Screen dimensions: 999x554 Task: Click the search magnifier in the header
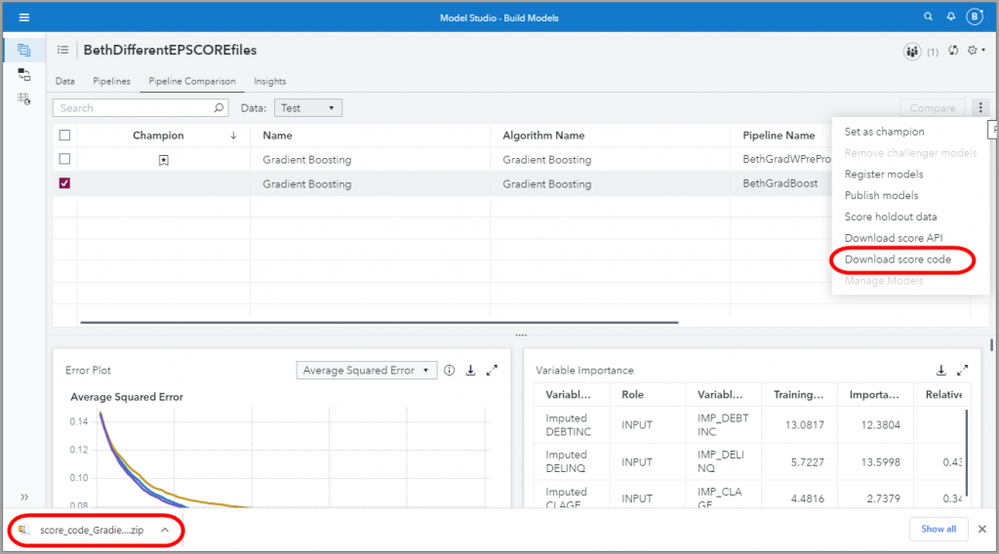[x=928, y=17]
